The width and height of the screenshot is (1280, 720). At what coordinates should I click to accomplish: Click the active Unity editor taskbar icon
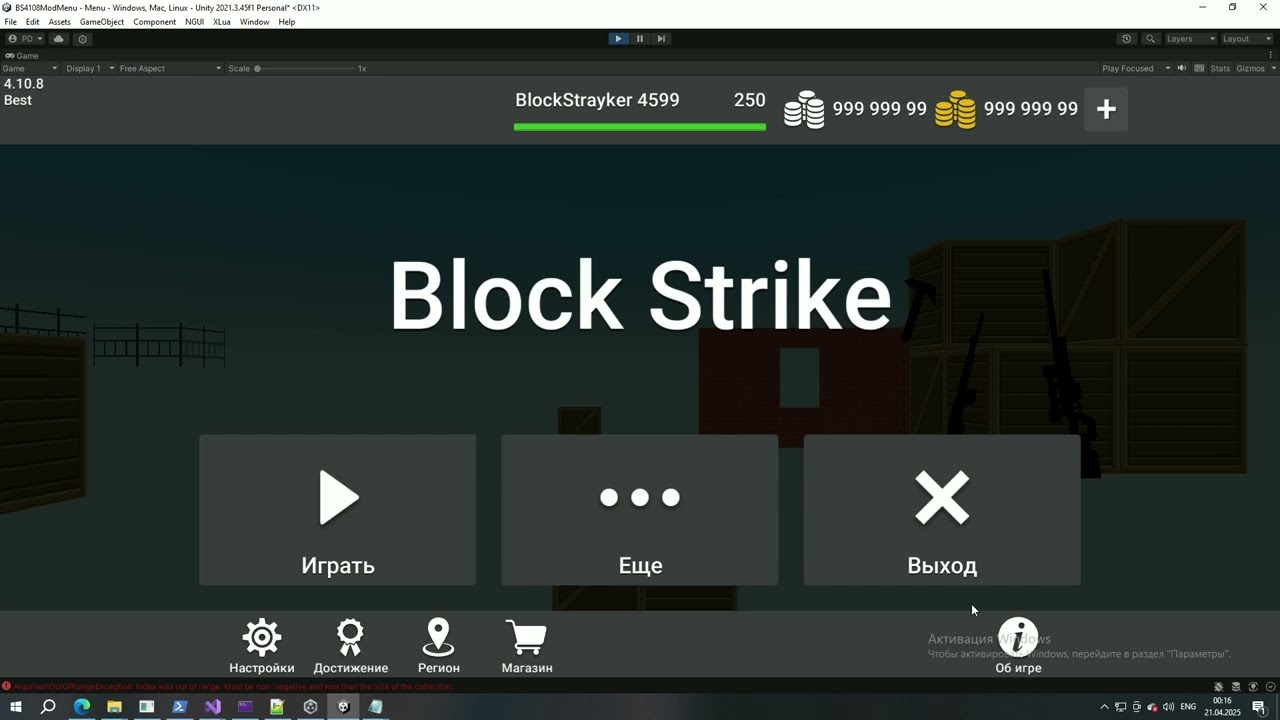[343, 707]
